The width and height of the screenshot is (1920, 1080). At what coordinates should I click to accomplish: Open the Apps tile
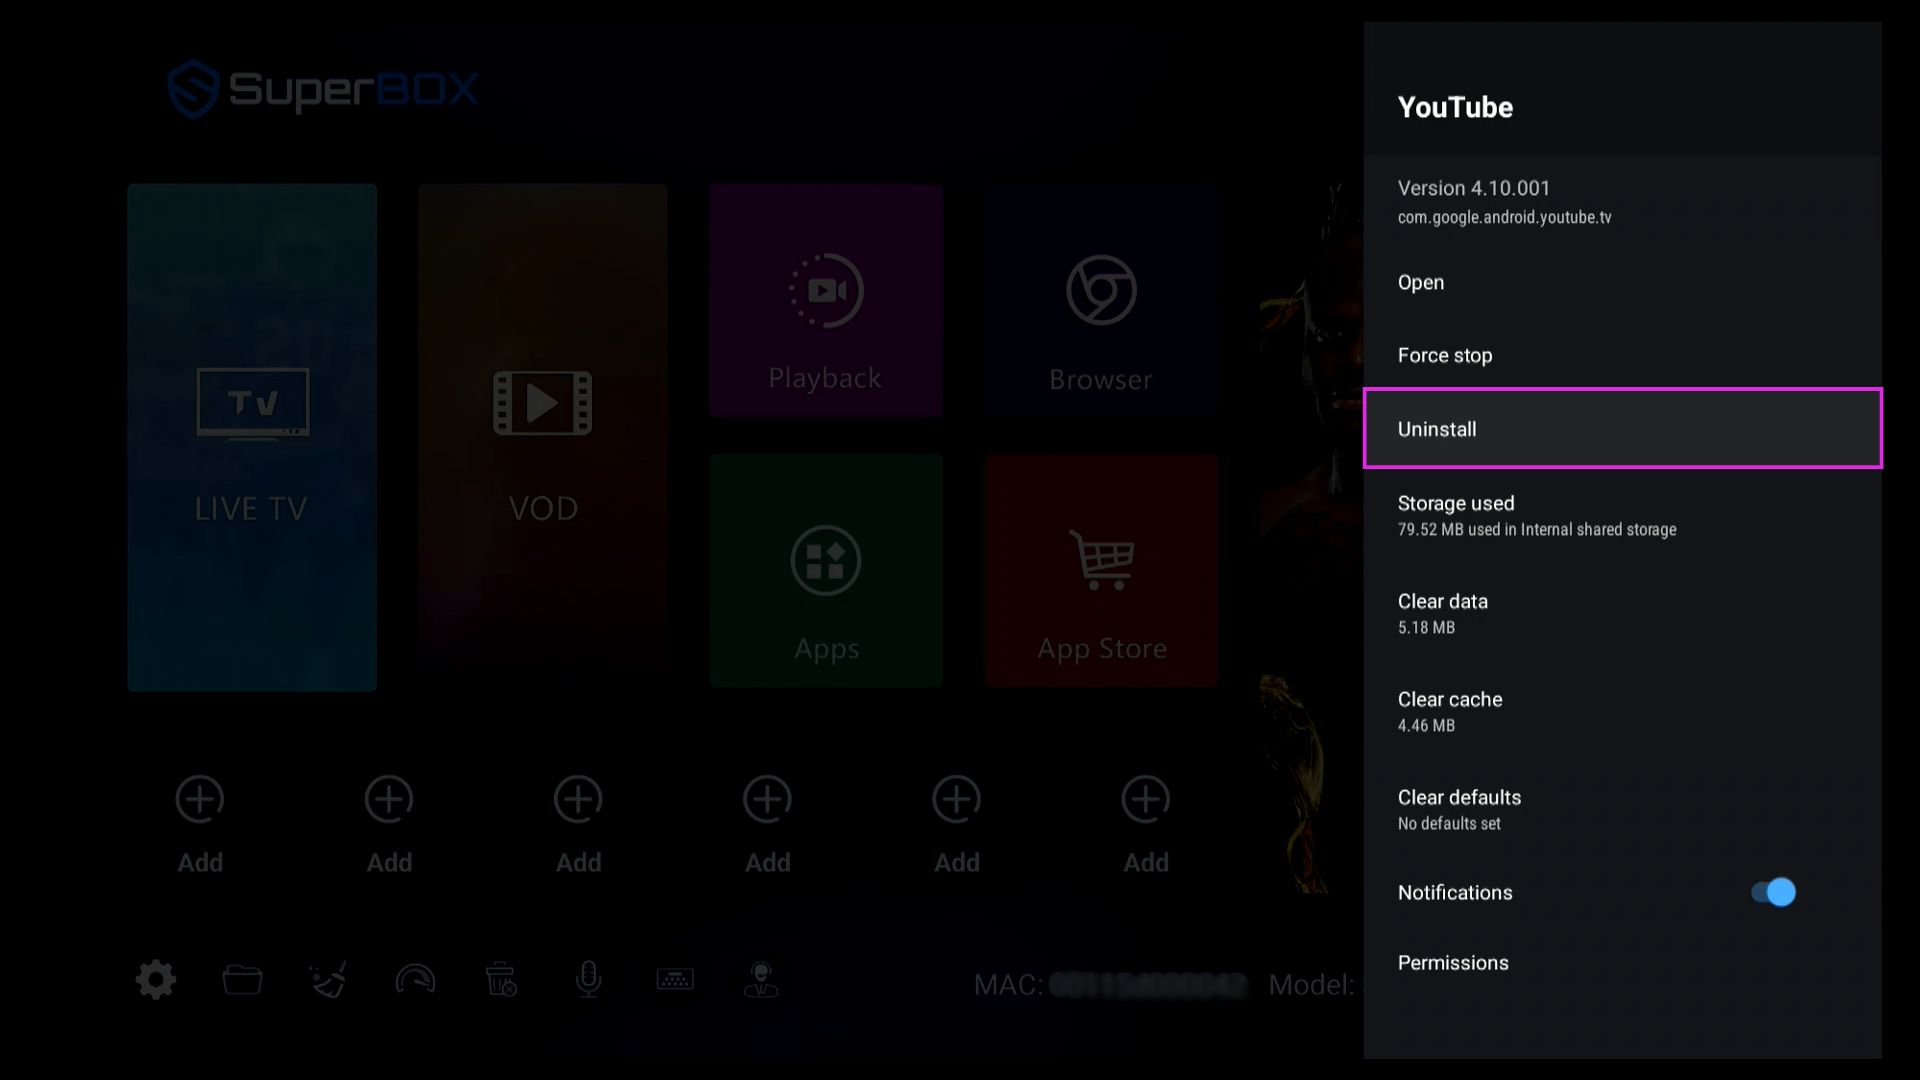pos(826,571)
